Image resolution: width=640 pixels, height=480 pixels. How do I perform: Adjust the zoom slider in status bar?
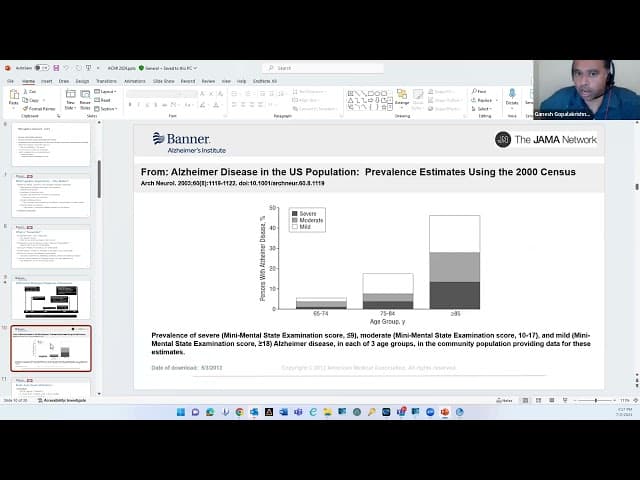pyautogui.click(x=596, y=400)
